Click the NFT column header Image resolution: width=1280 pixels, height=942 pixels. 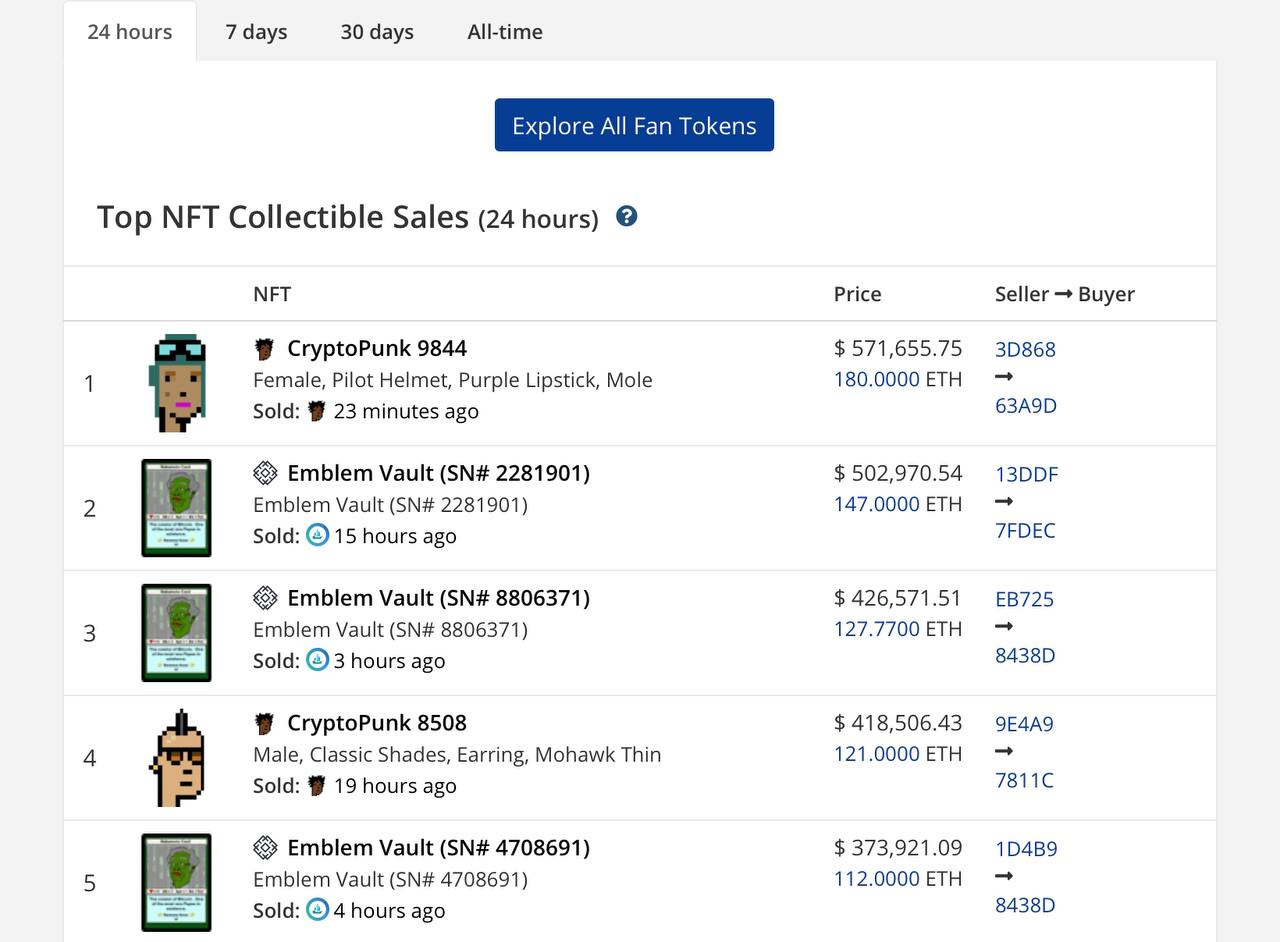coord(272,294)
